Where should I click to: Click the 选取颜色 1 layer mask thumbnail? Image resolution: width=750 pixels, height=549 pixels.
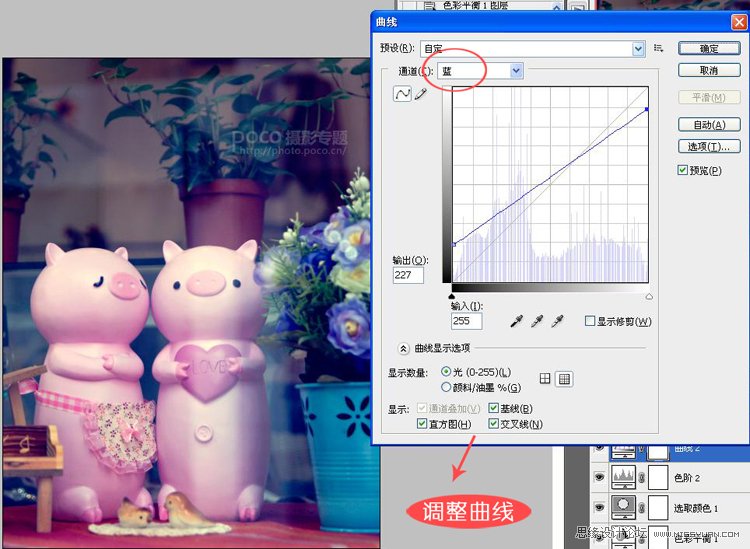coord(658,507)
